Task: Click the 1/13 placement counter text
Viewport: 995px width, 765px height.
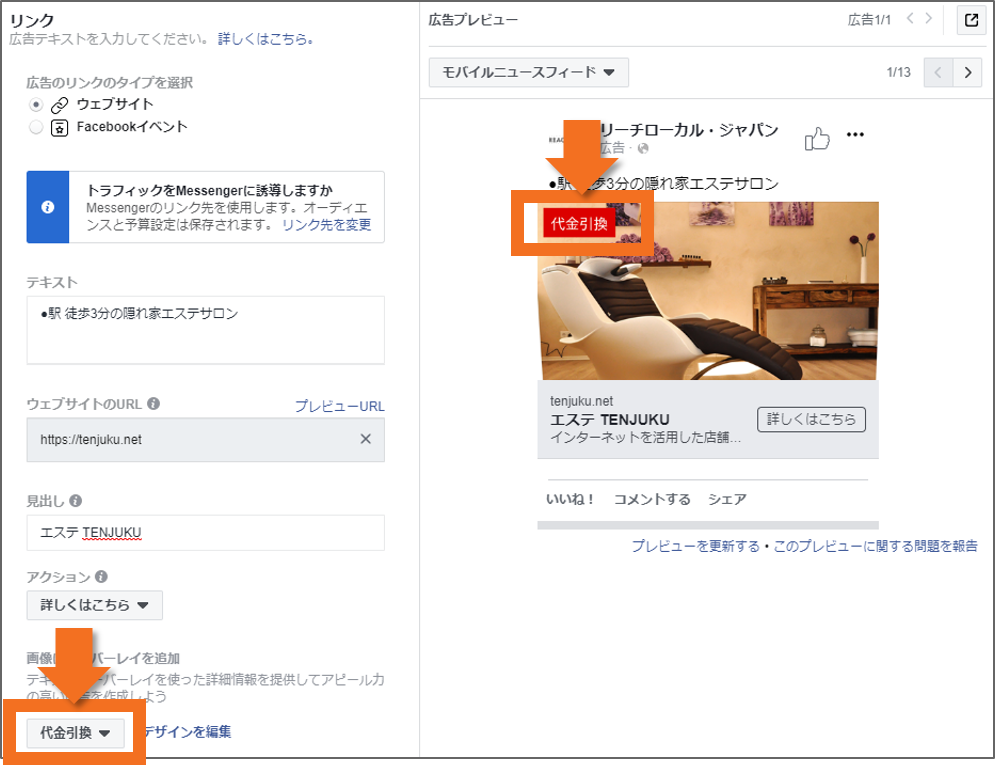Action: (x=899, y=72)
